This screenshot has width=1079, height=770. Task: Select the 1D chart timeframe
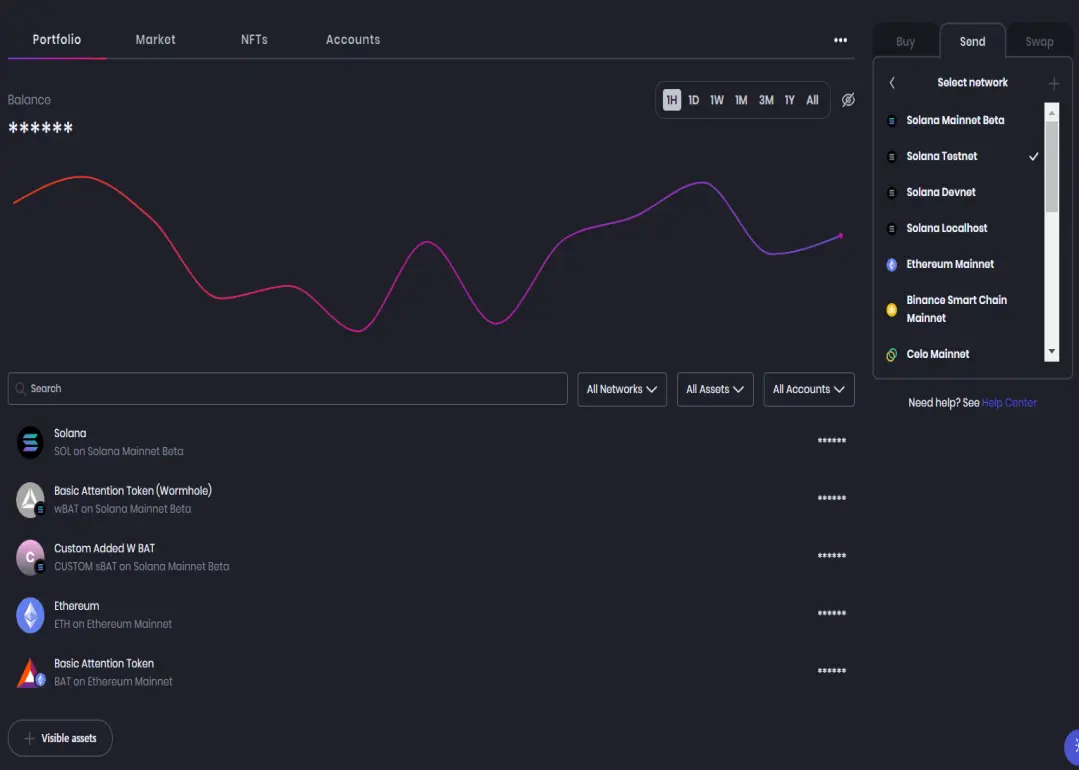pos(694,100)
